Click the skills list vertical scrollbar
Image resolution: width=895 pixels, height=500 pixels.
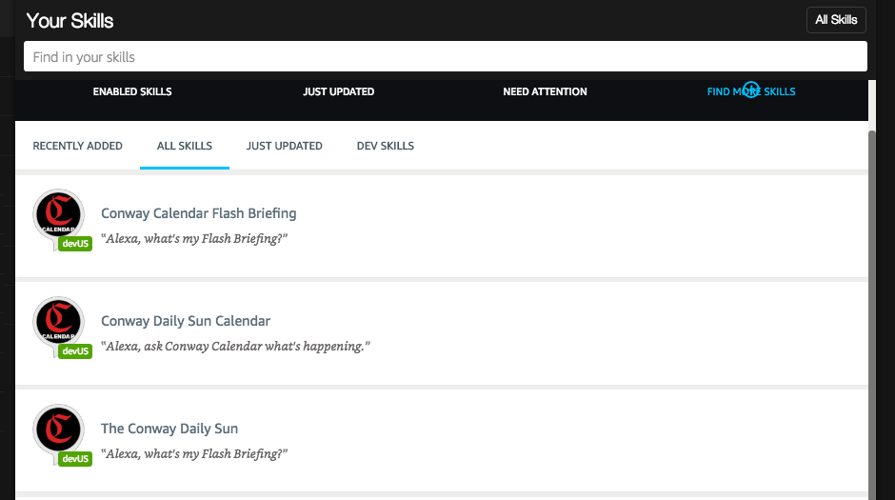(871, 300)
